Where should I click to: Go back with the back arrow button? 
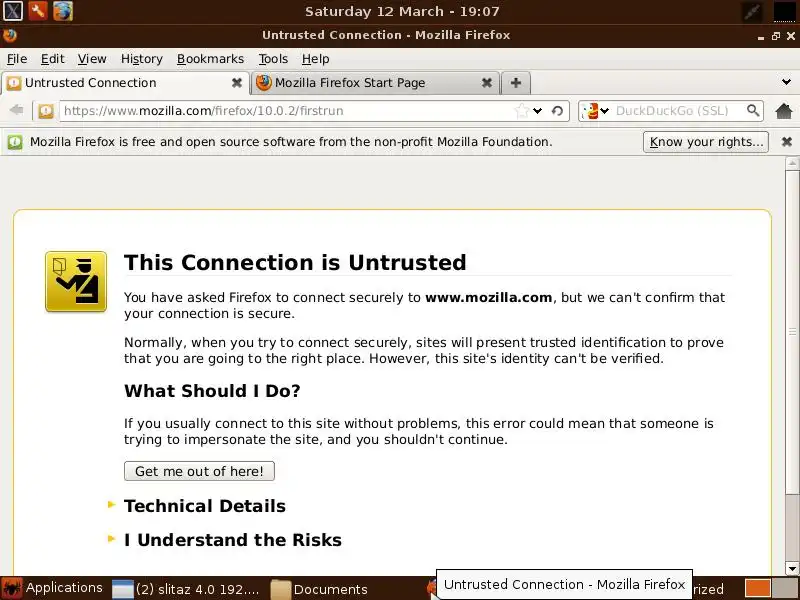click(x=16, y=110)
